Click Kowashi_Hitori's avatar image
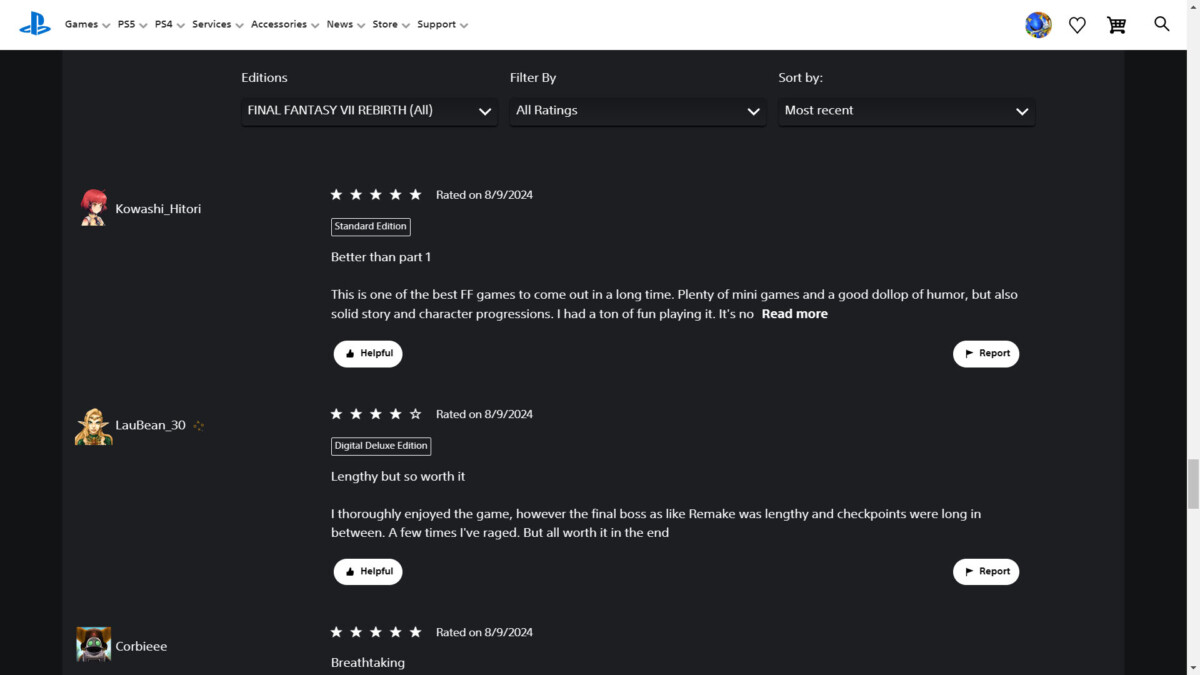 (94, 208)
